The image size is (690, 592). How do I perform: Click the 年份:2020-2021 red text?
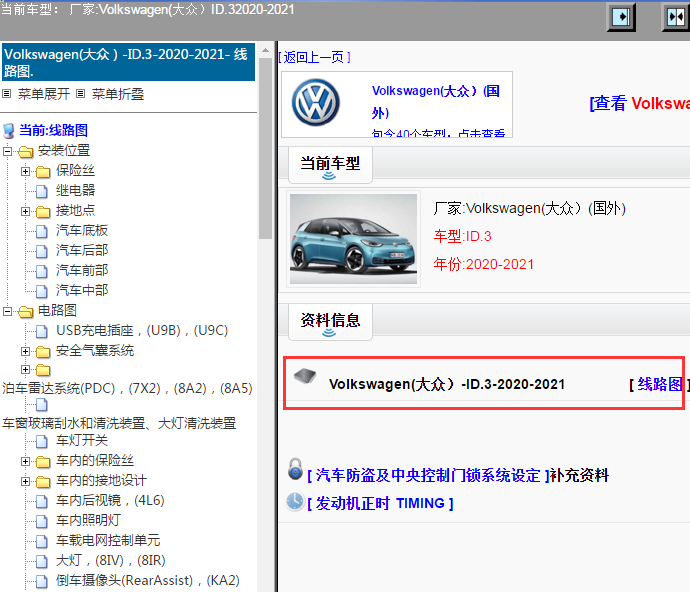[x=484, y=265]
